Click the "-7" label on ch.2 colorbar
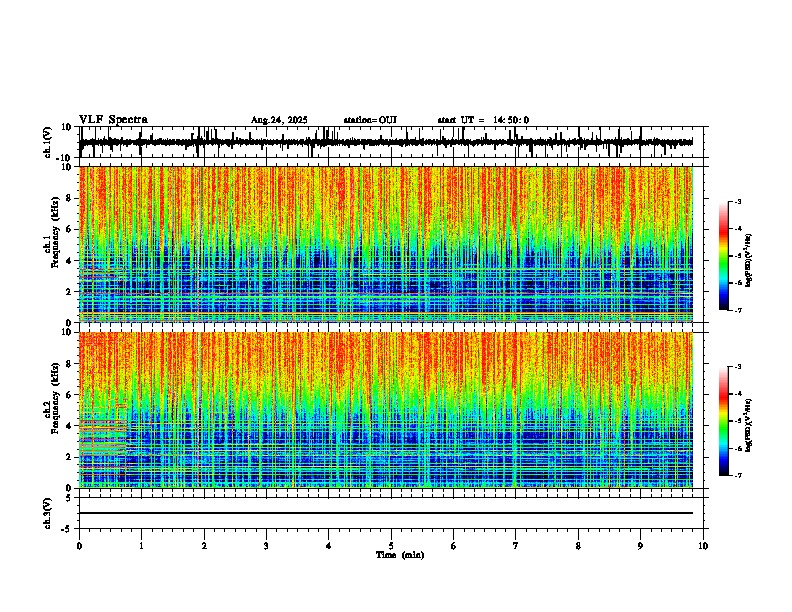The image size is (792, 612). (x=737, y=475)
